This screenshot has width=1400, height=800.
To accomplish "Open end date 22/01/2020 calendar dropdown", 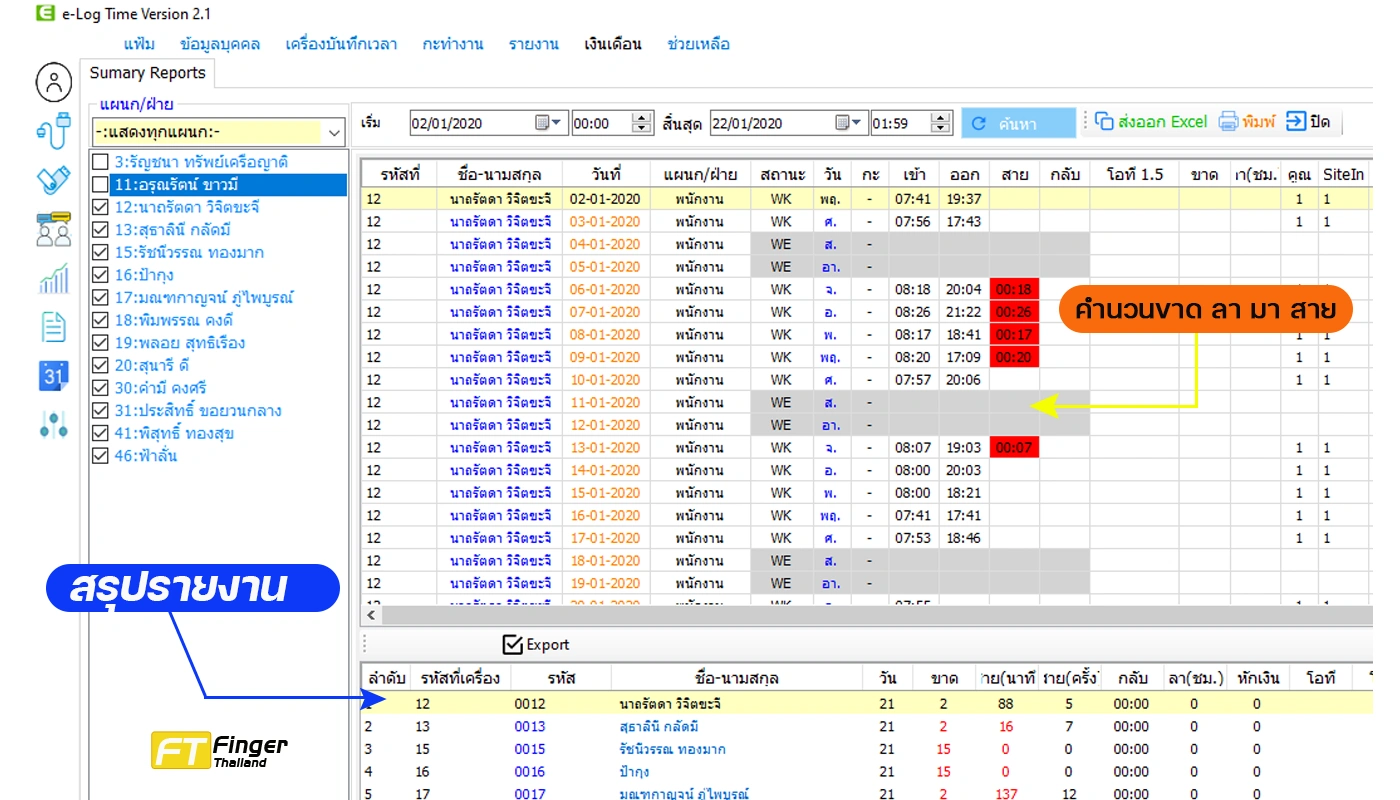I will [x=850, y=123].
